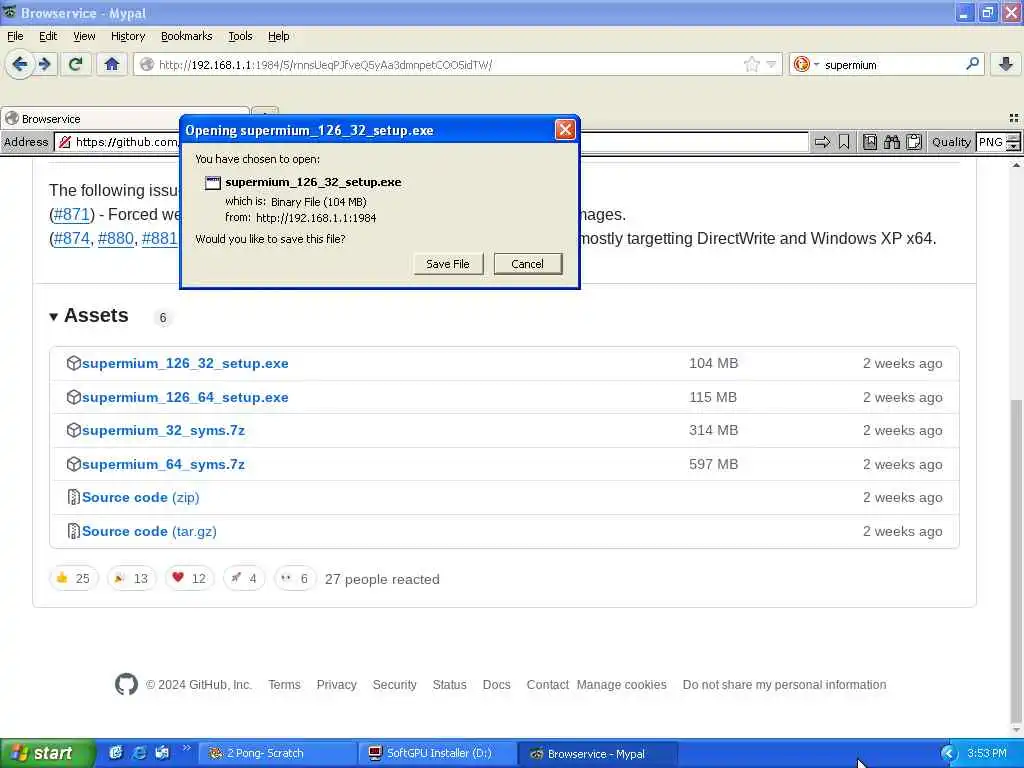Viewport: 1024px width, 768px height.
Task: Click package icon beside supermium_32_syms.7z
Action: (x=73, y=430)
